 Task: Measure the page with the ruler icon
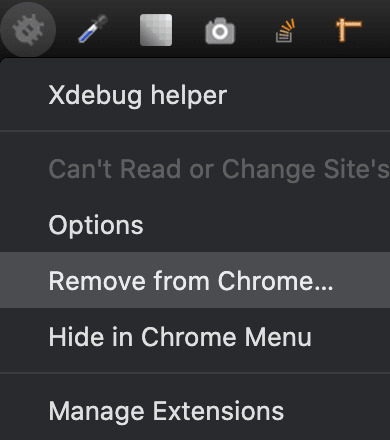(x=349, y=30)
